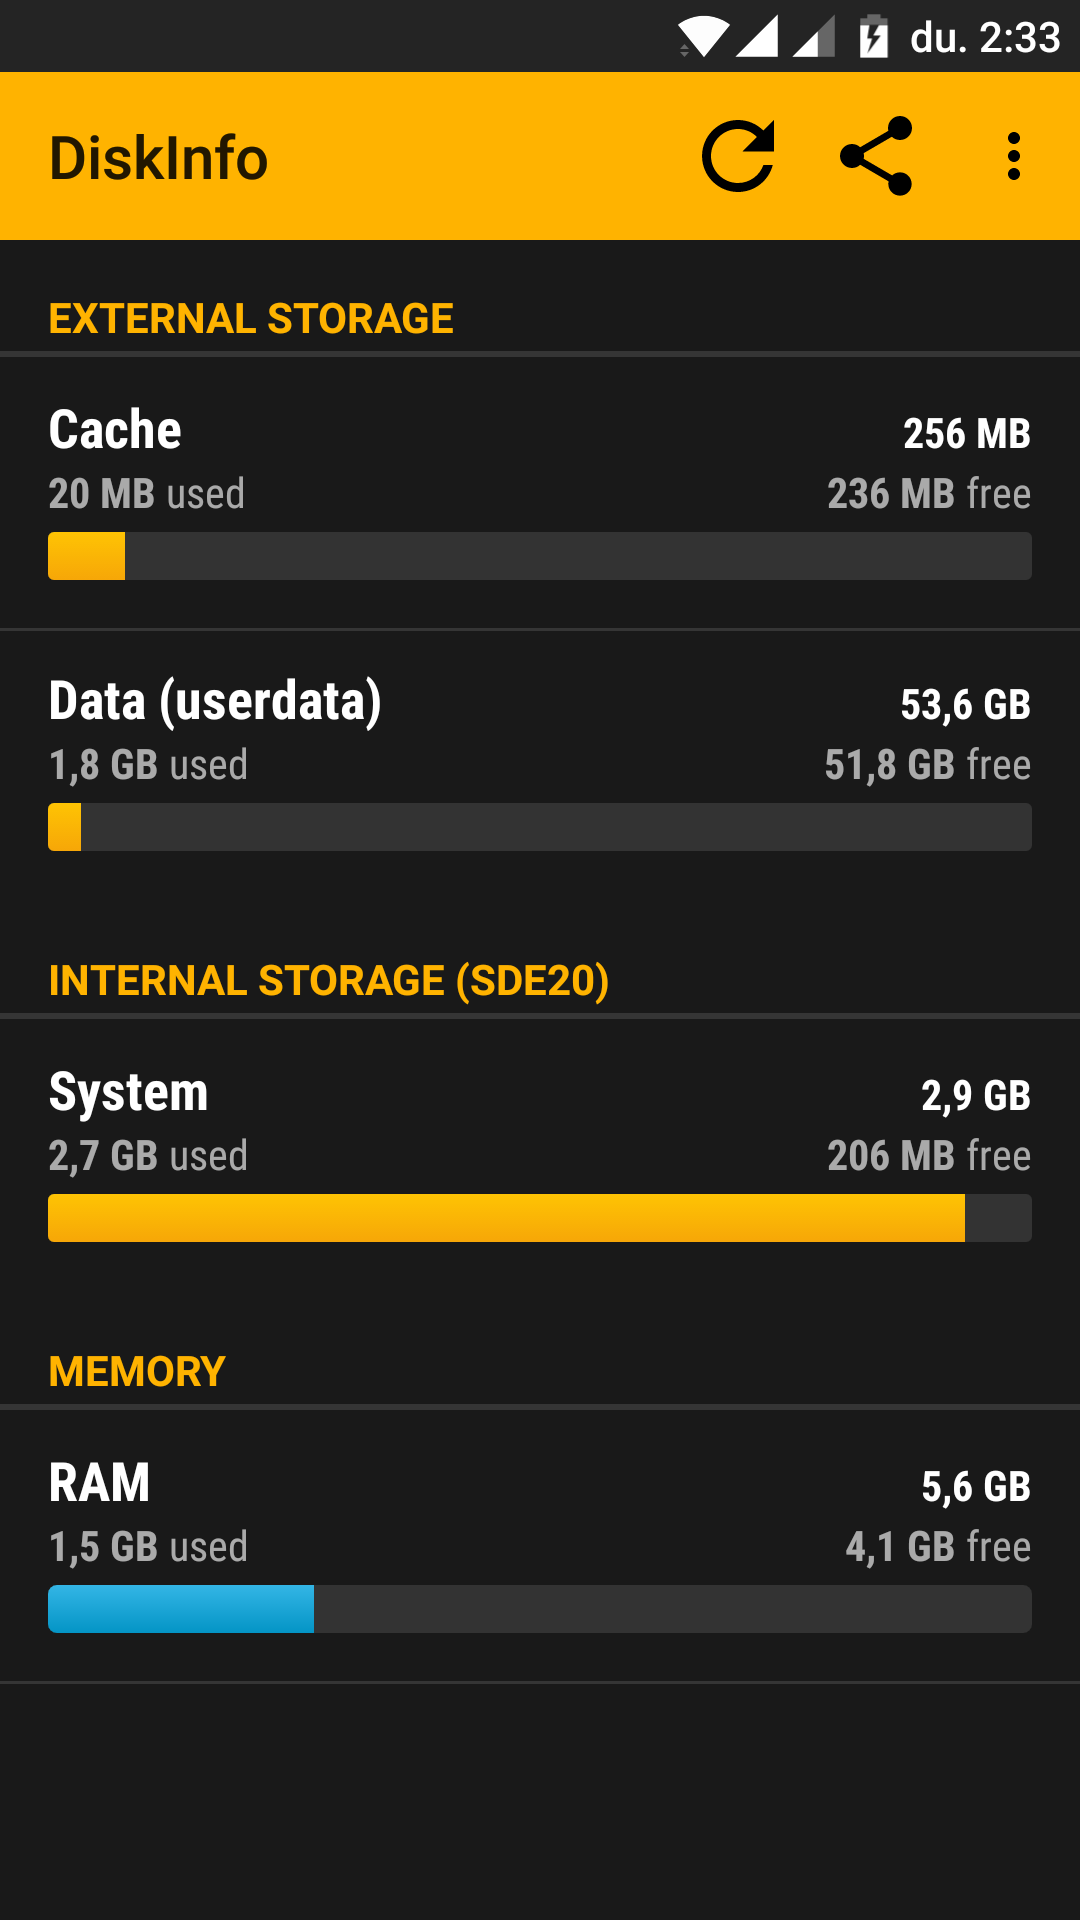Tap the share icon

[876, 156]
